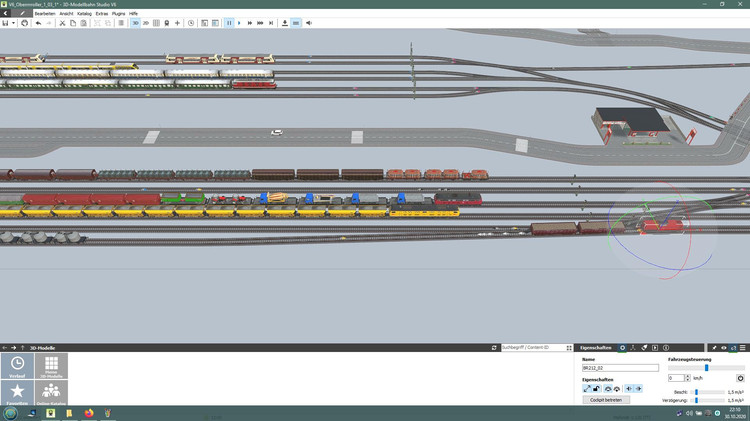
Task: Pause the simulation
Action: tap(228, 22)
